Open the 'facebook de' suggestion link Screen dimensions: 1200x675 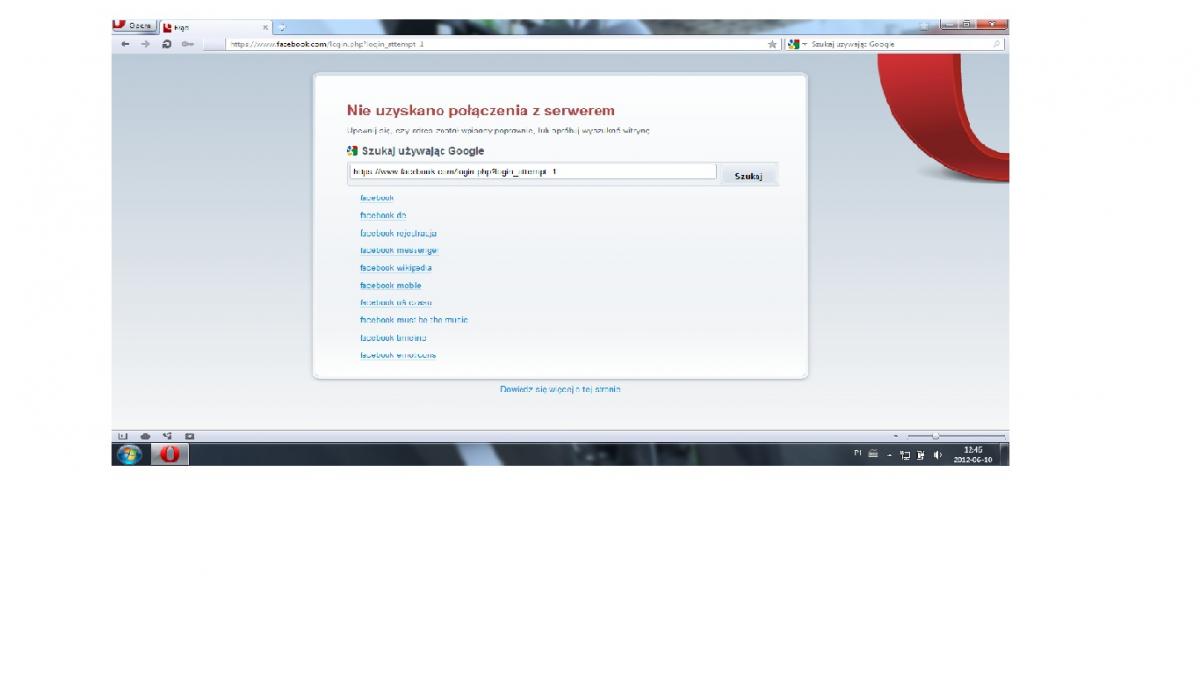(x=383, y=215)
